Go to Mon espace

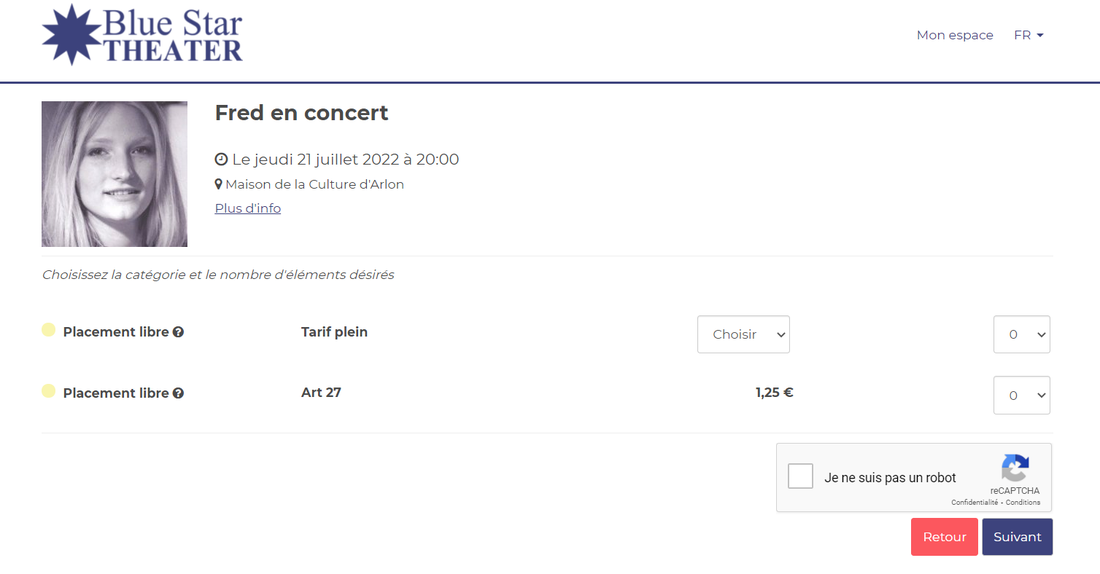(x=955, y=35)
